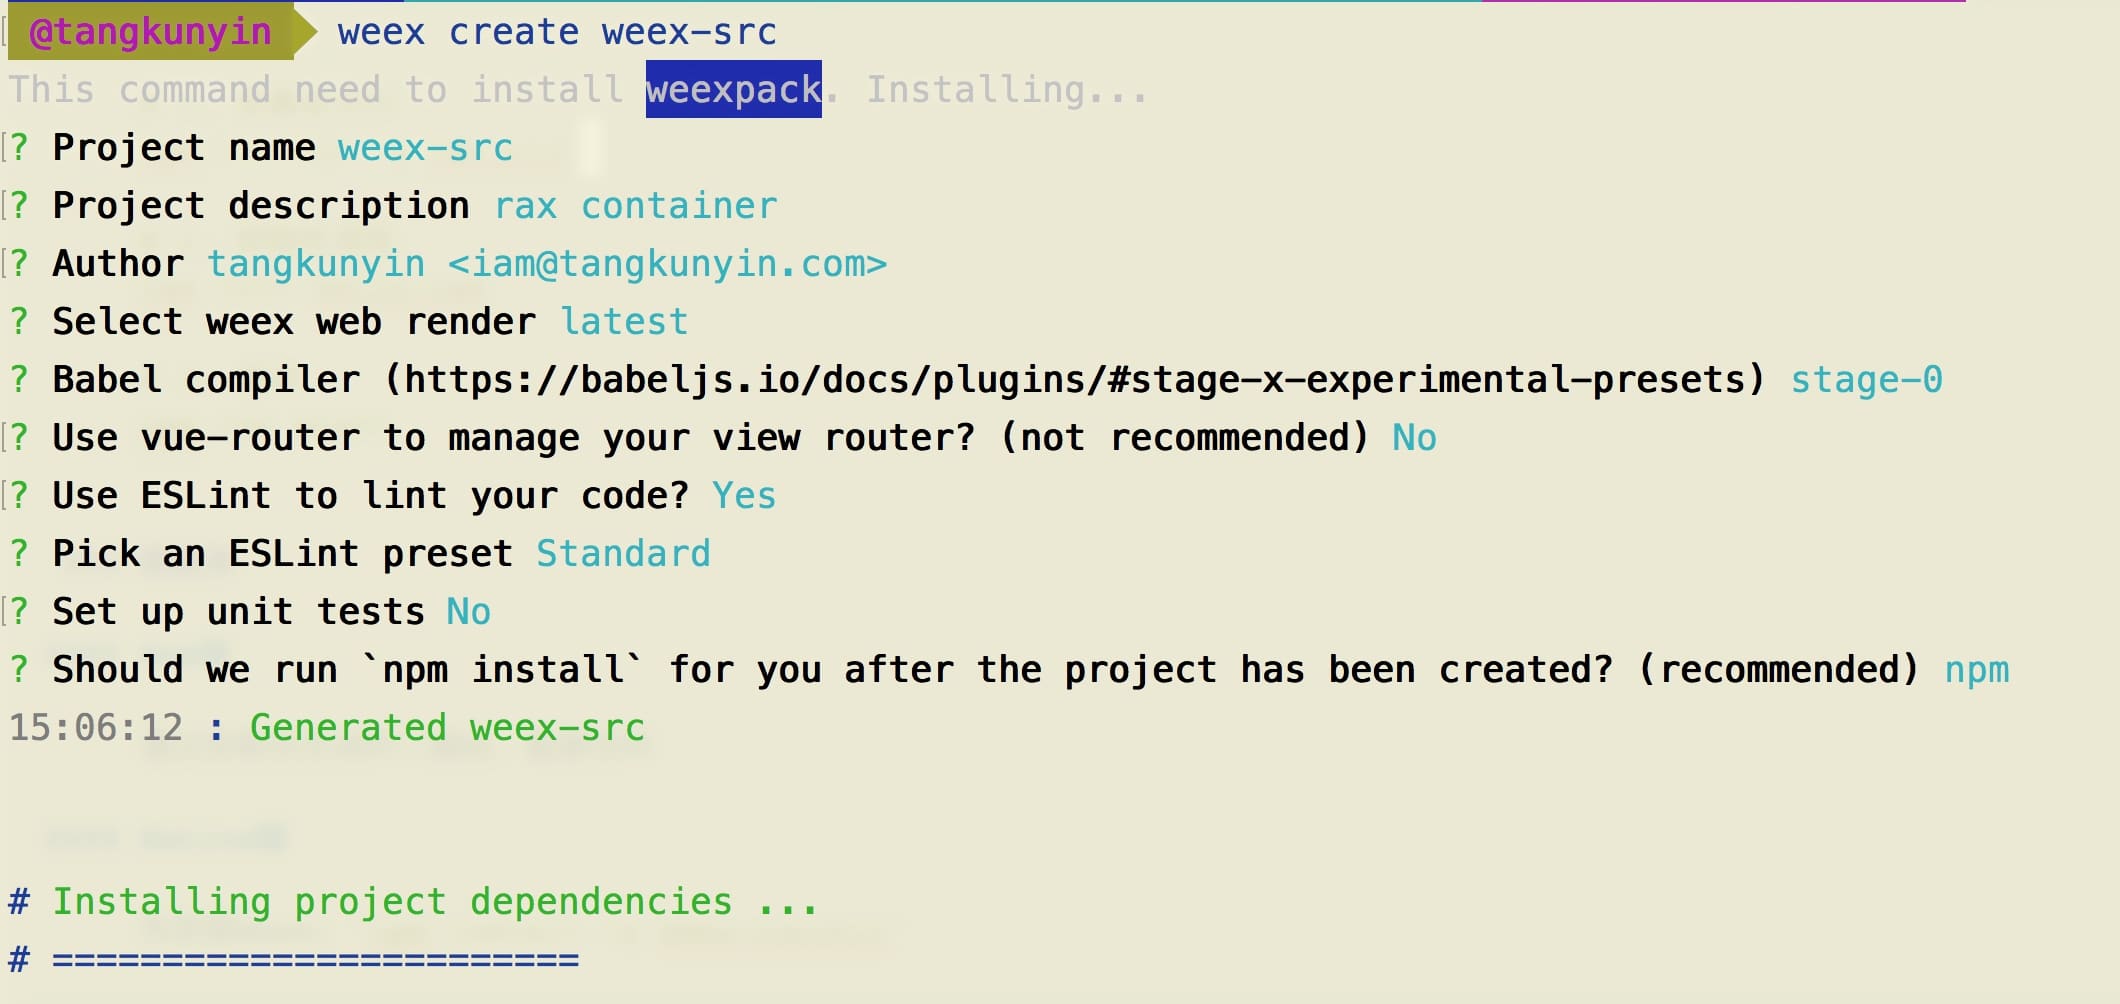
Task: Click the highlighted word "weexpack"
Action: 733,90
